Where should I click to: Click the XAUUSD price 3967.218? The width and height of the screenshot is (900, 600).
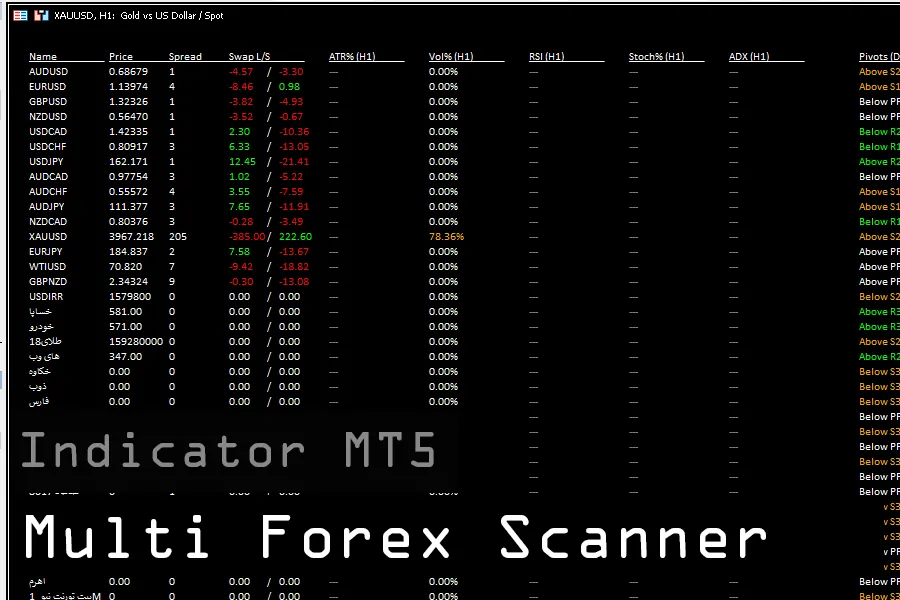(x=131, y=237)
